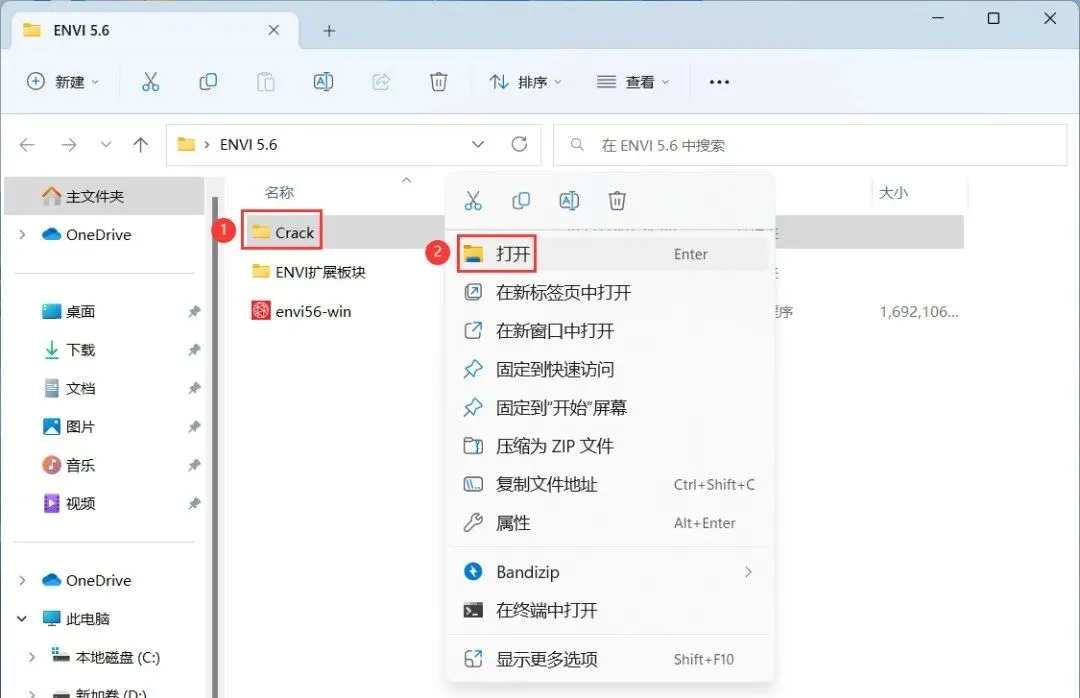
Task: Open address bar history dropdown
Action: (x=477, y=145)
